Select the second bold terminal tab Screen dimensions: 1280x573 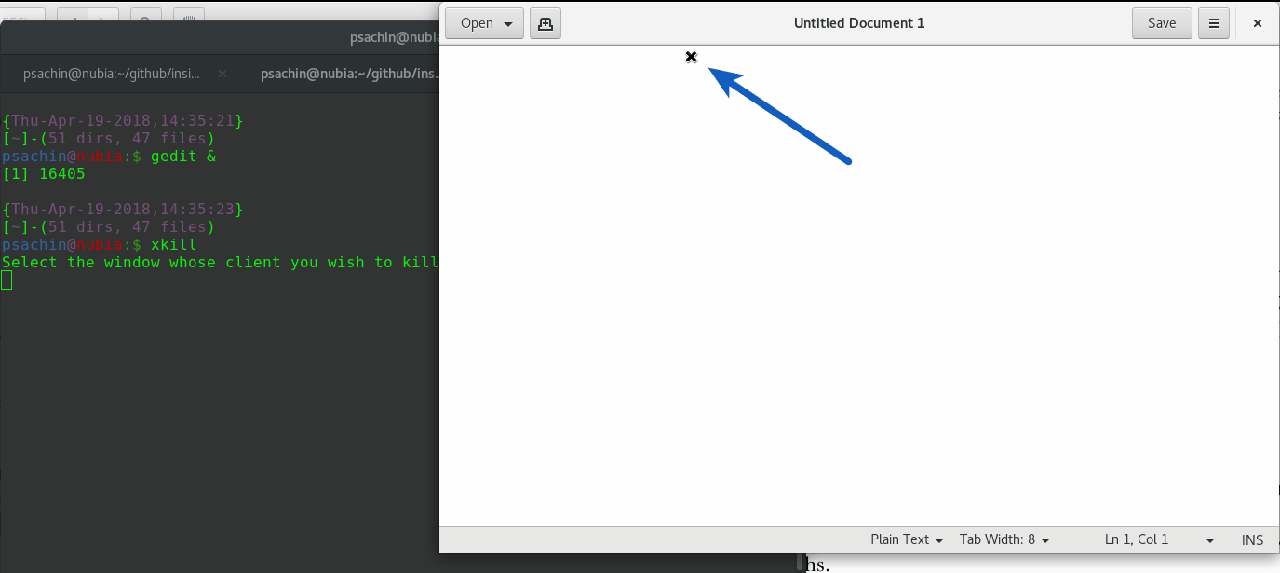(x=348, y=73)
